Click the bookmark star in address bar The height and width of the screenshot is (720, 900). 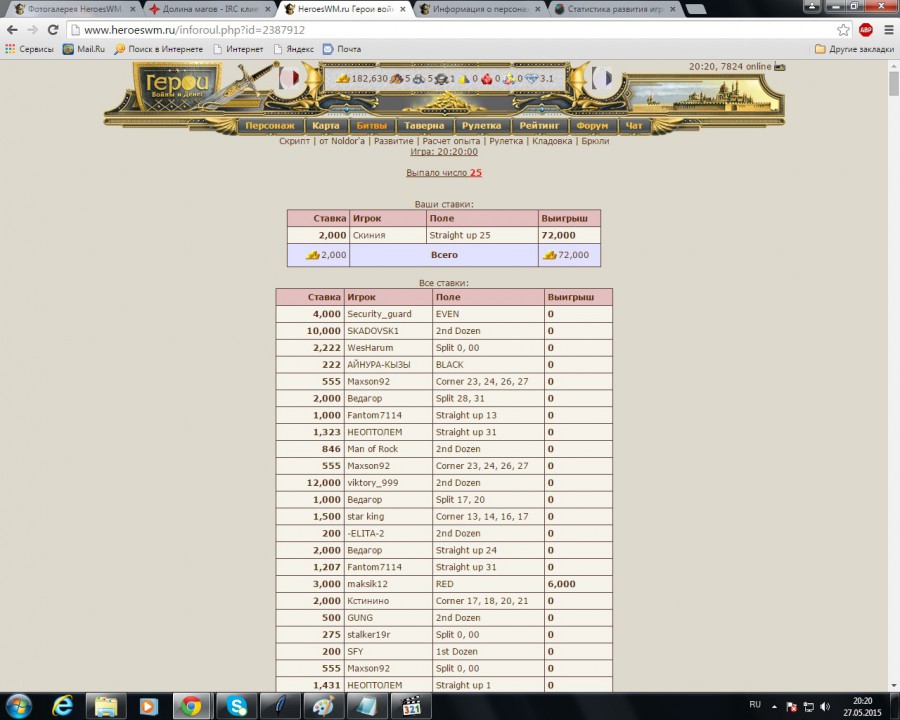(843, 30)
